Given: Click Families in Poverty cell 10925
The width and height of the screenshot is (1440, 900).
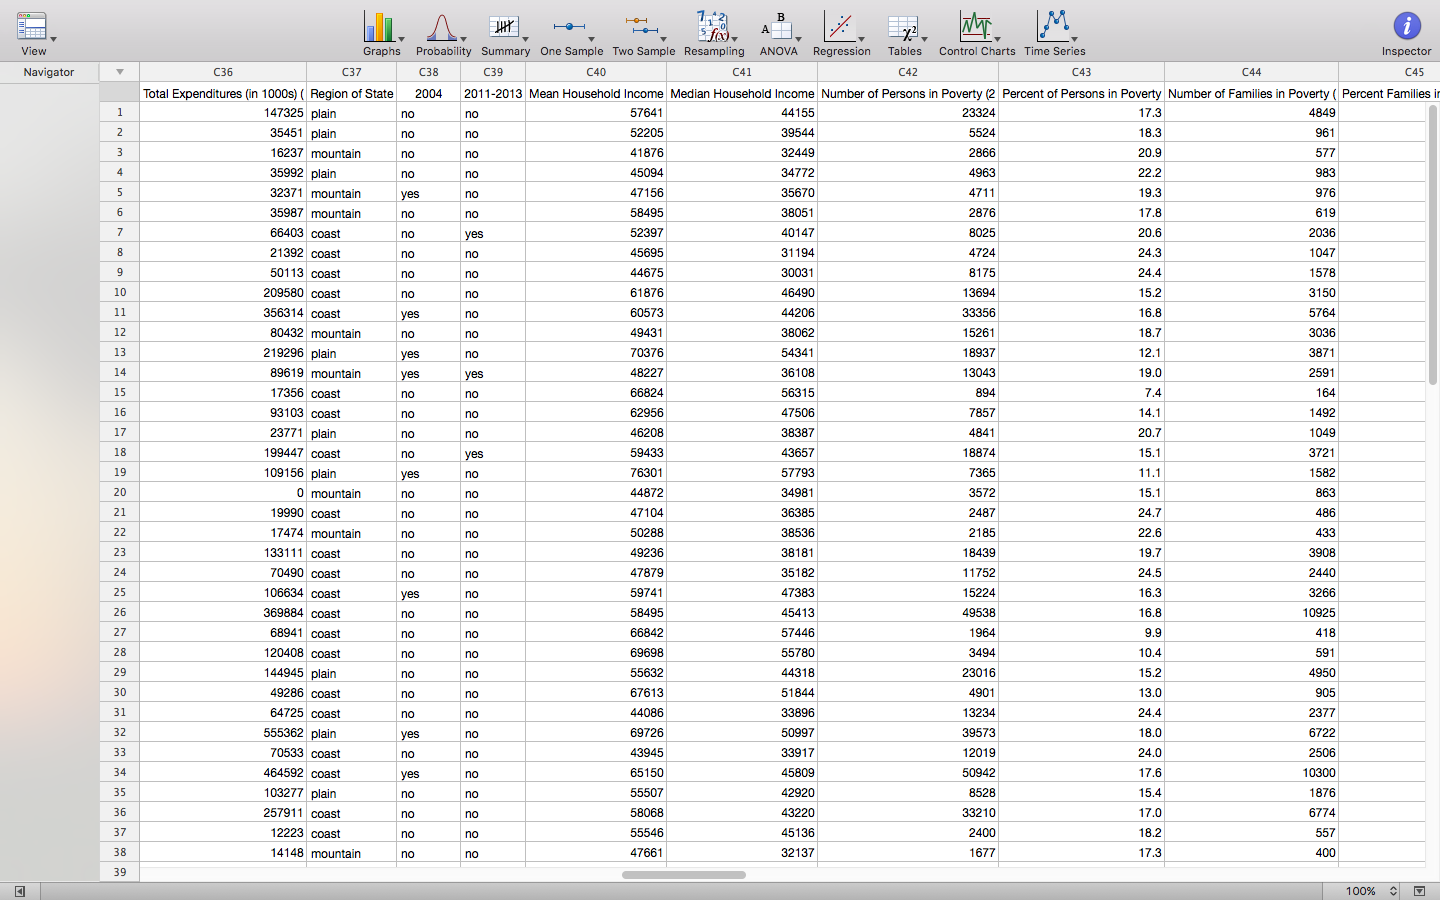Looking at the screenshot, I should 1252,613.
